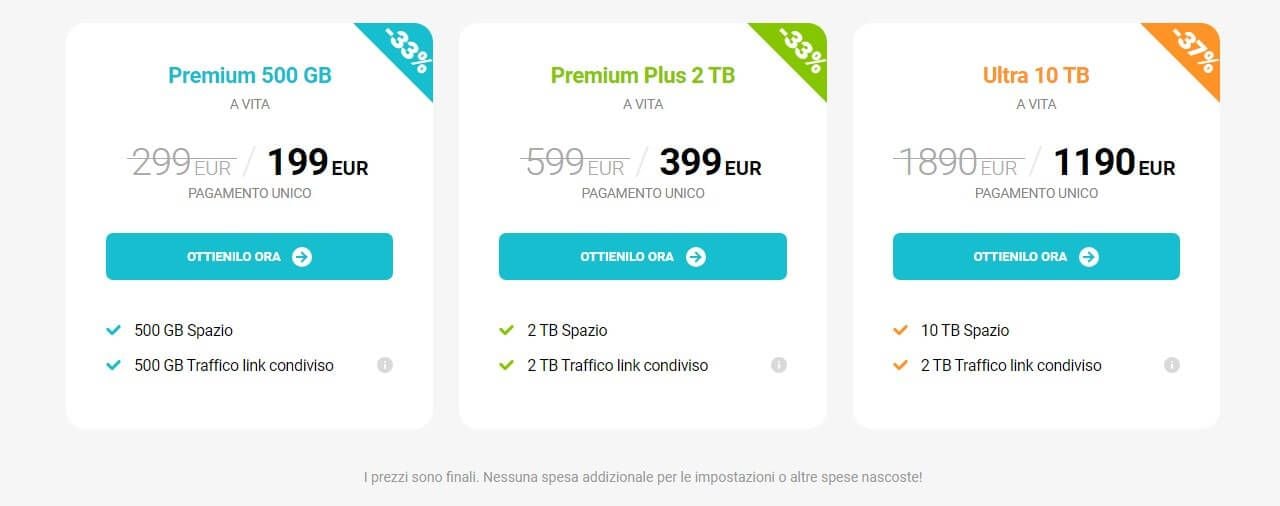The height and width of the screenshot is (506, 1280).
Task: Click the Ultra 10 TB plan title
Action: 1036,75
